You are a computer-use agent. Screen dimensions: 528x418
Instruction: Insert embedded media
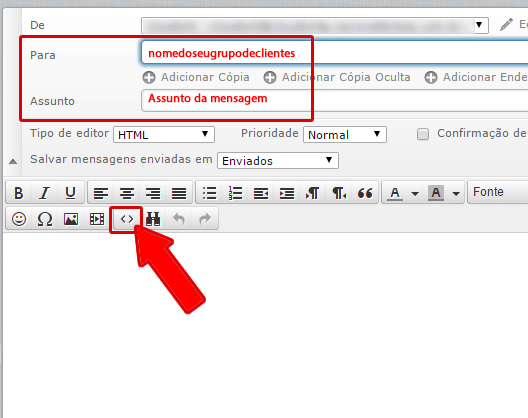(x=97, y=219)
